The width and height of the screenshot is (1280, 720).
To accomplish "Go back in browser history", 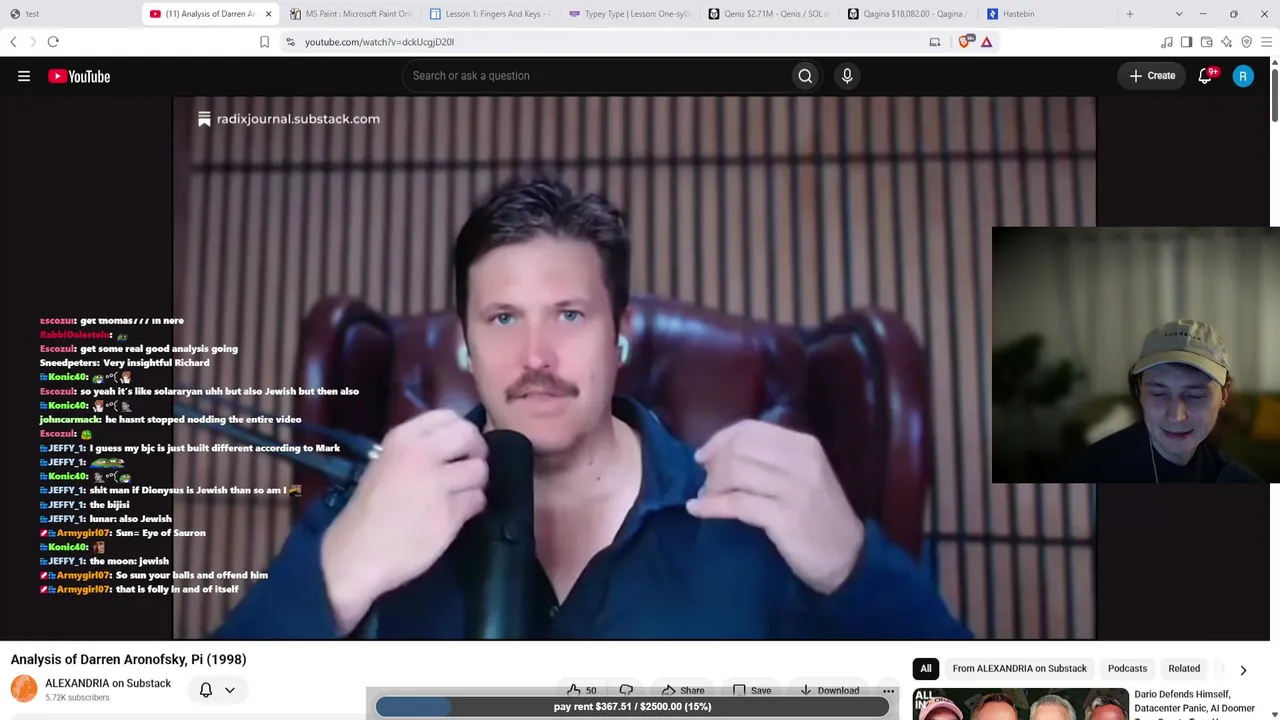I will [x=13, y=42].
